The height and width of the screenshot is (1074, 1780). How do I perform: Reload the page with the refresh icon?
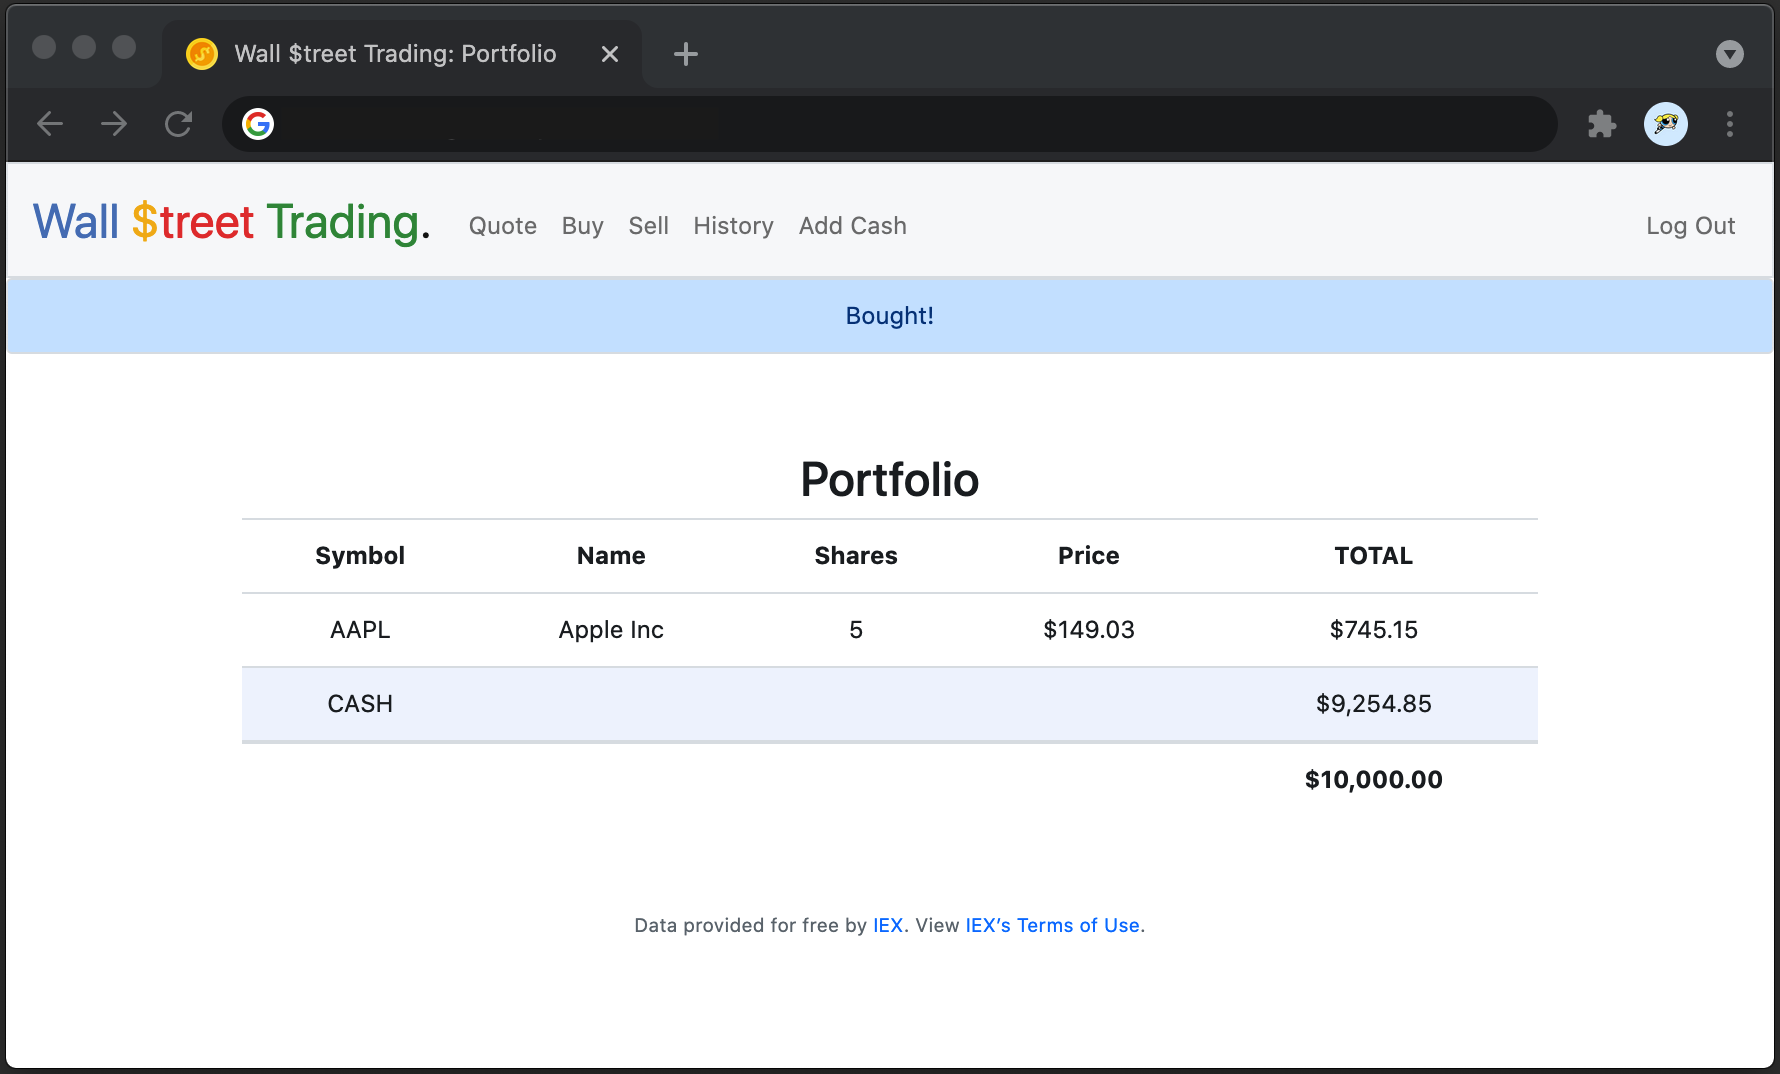[178, 124]
